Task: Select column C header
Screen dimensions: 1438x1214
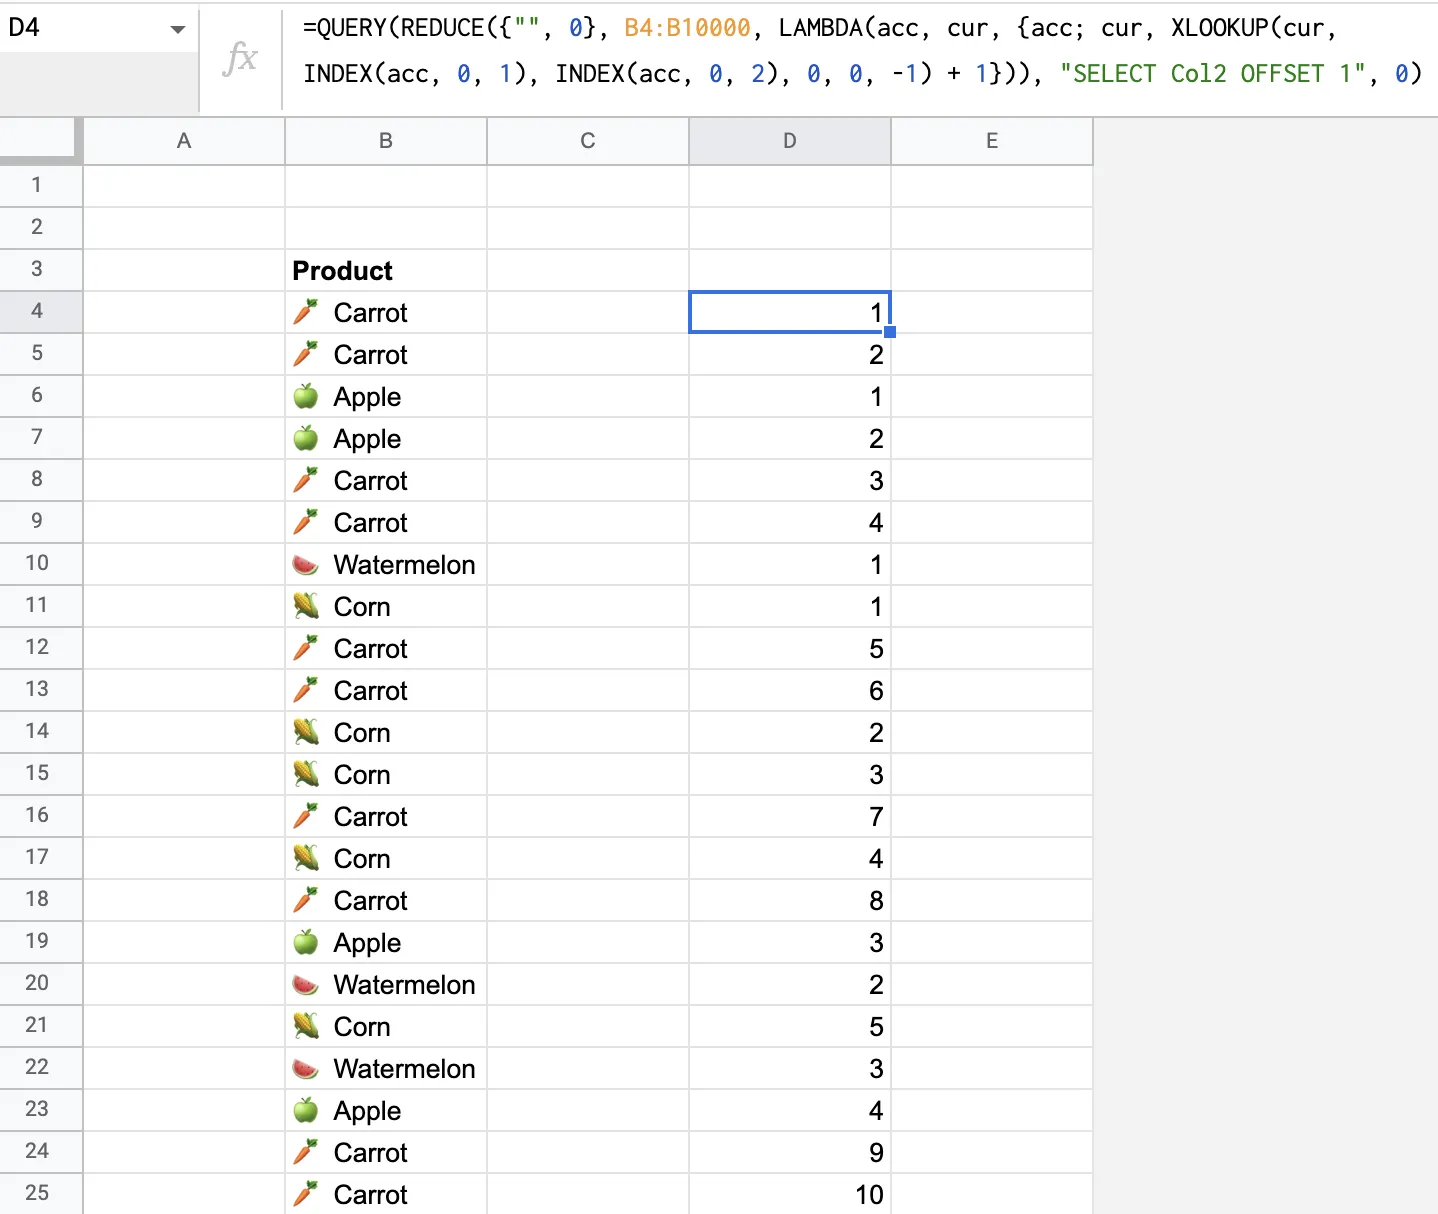Action: pyautogui.click(x=588, y=141)
